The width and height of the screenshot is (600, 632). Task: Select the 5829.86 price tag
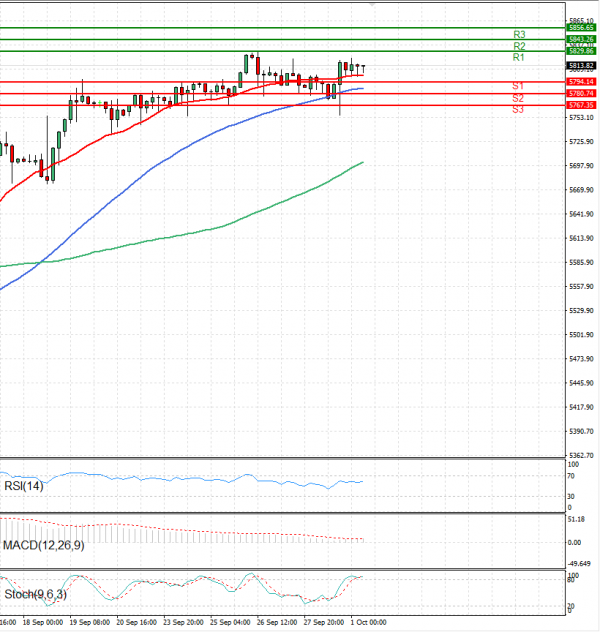click(x=581, y=51)
